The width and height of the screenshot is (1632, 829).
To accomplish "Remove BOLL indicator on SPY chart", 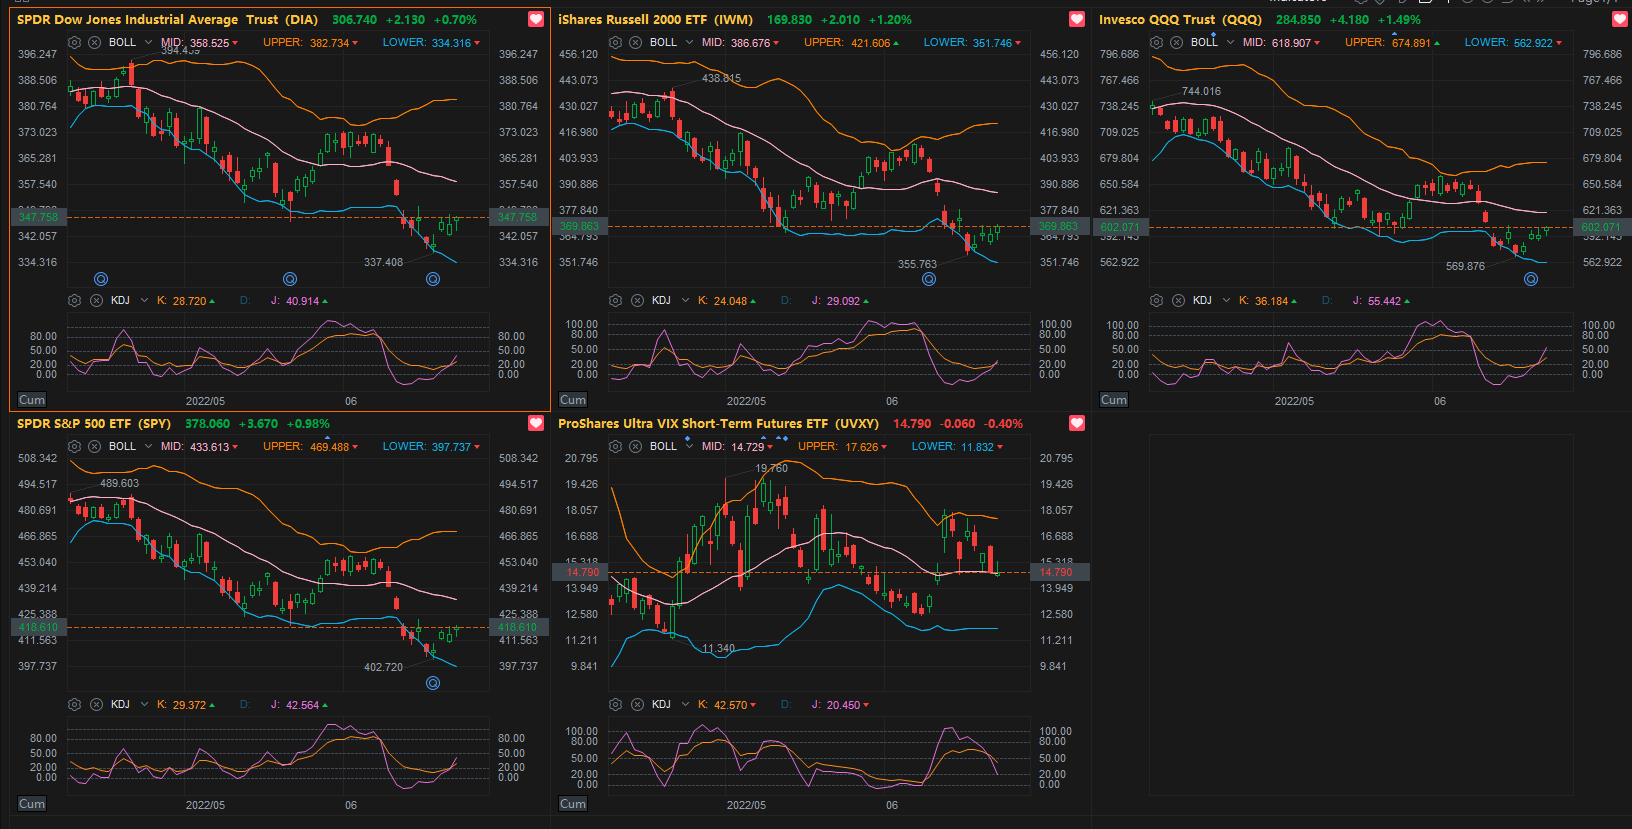I will 94,447.
